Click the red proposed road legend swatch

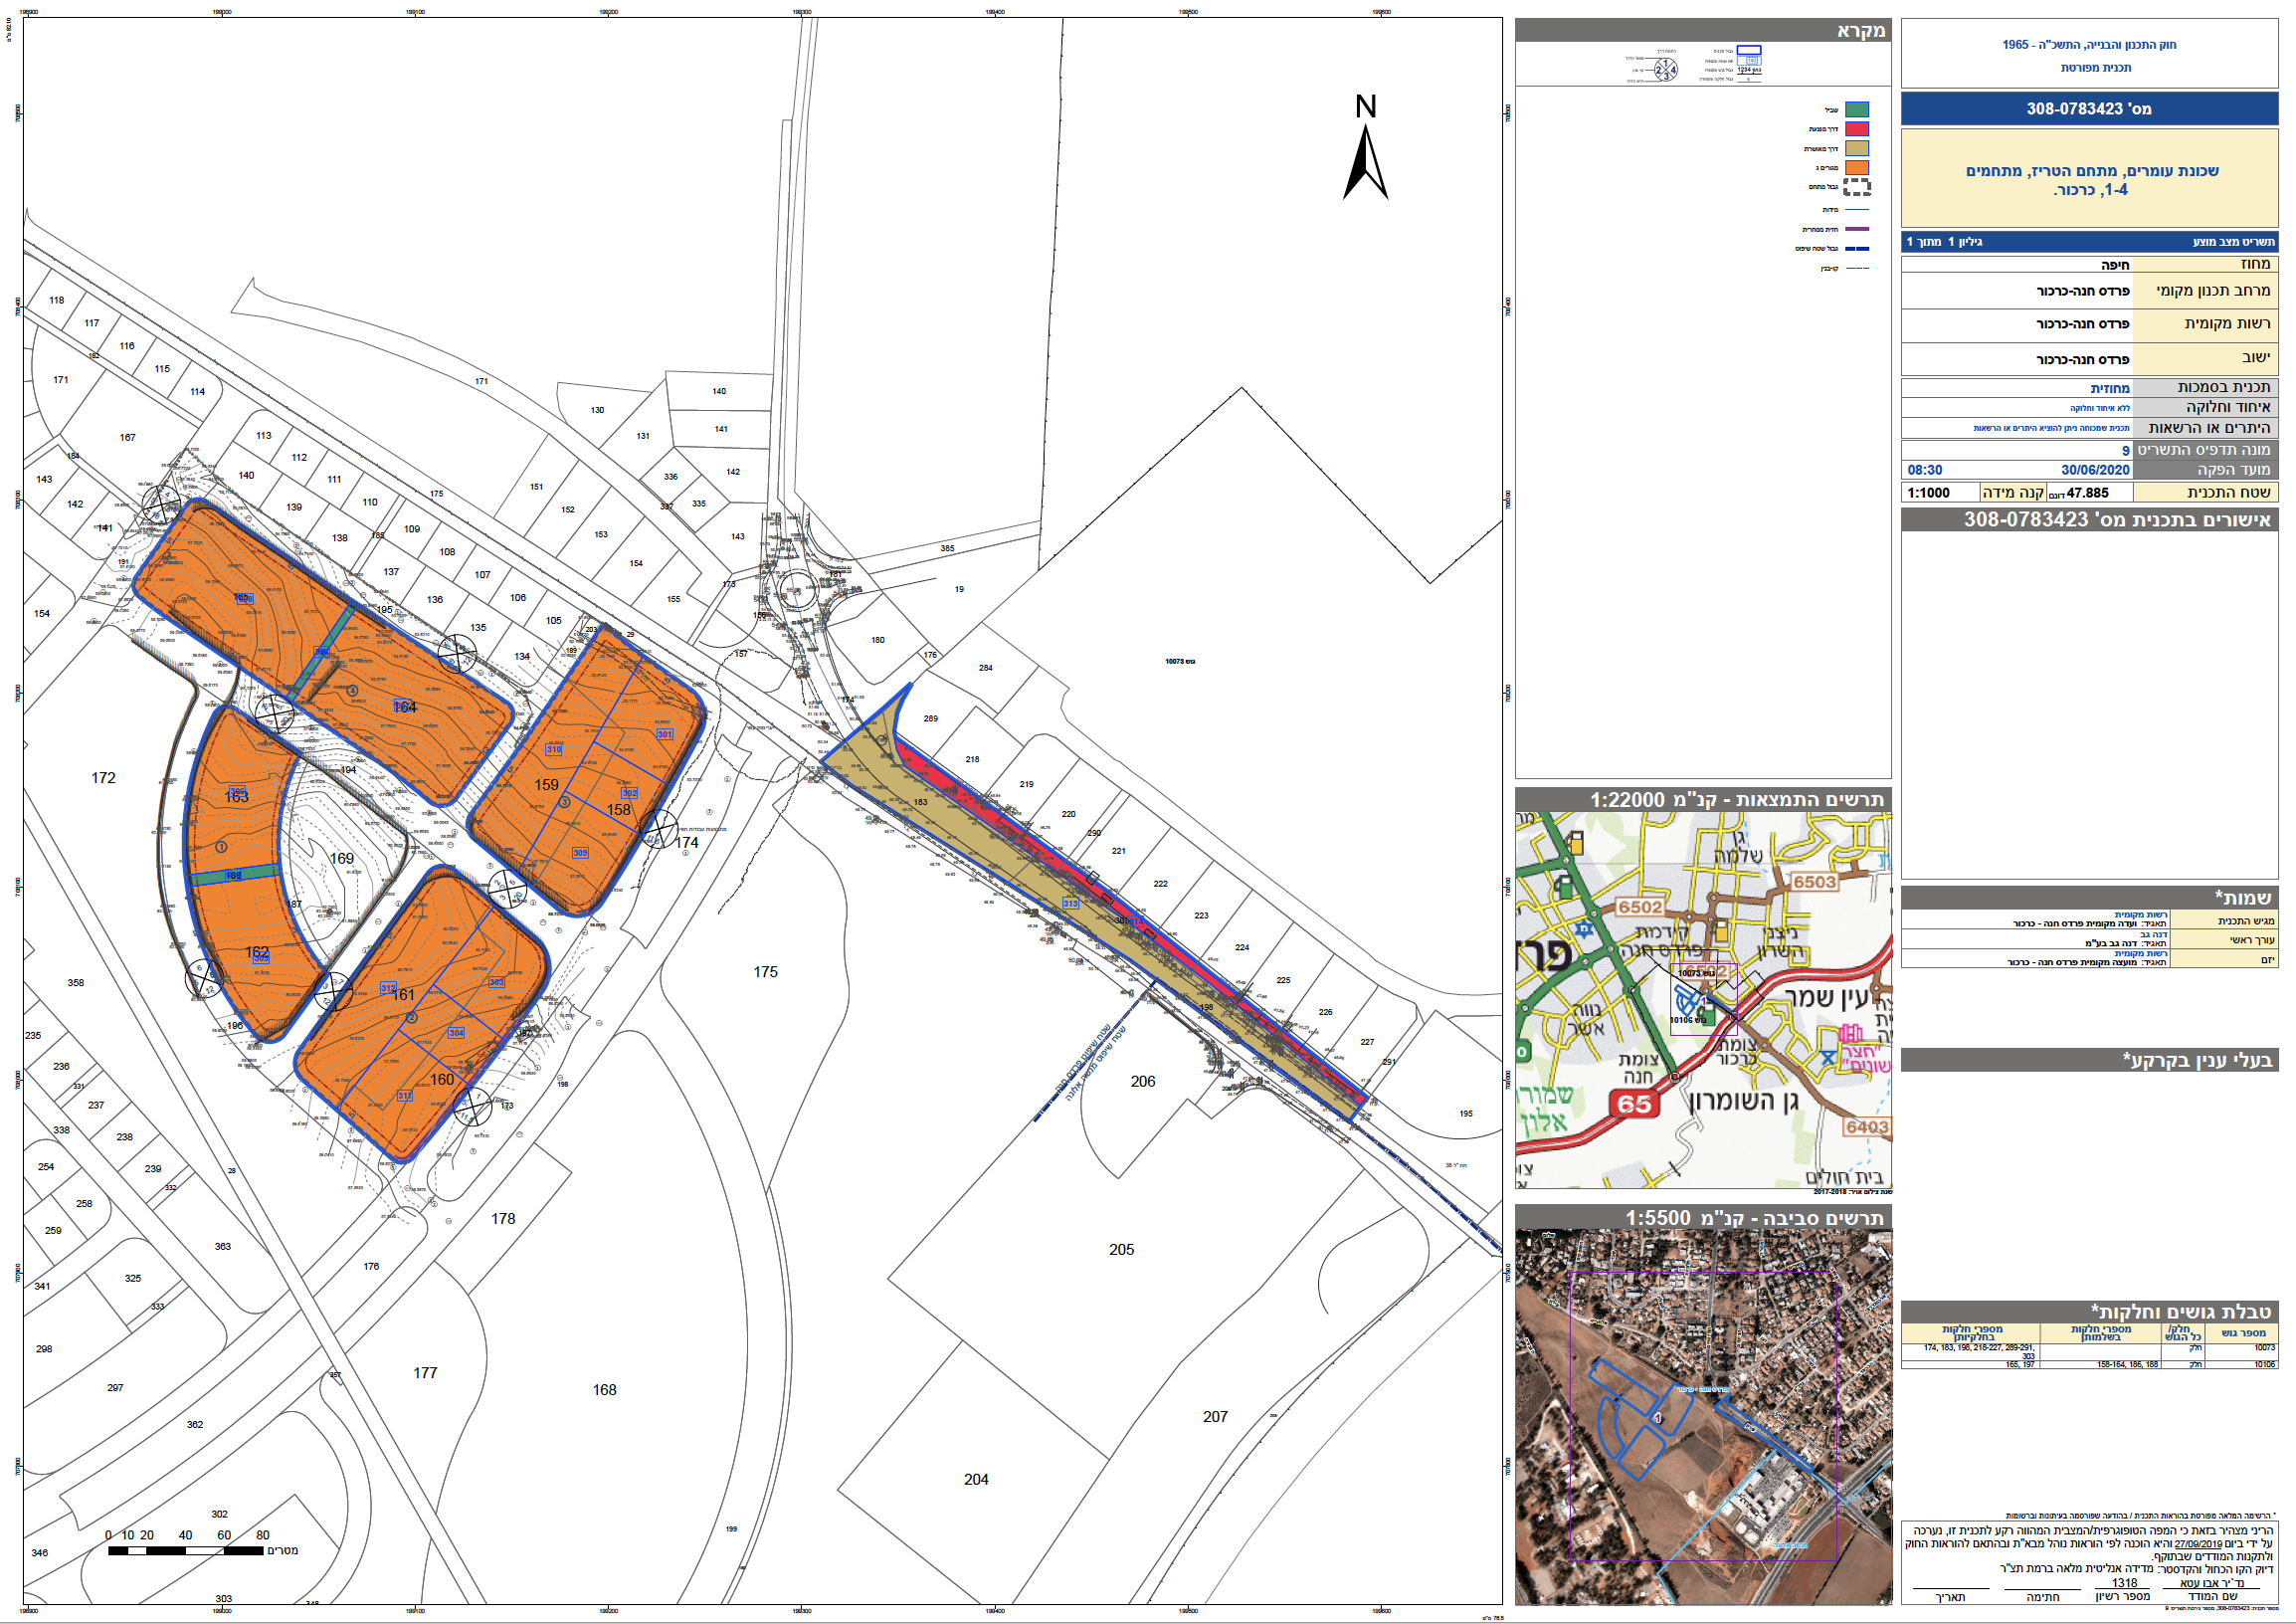click(x=1856, y=129)
